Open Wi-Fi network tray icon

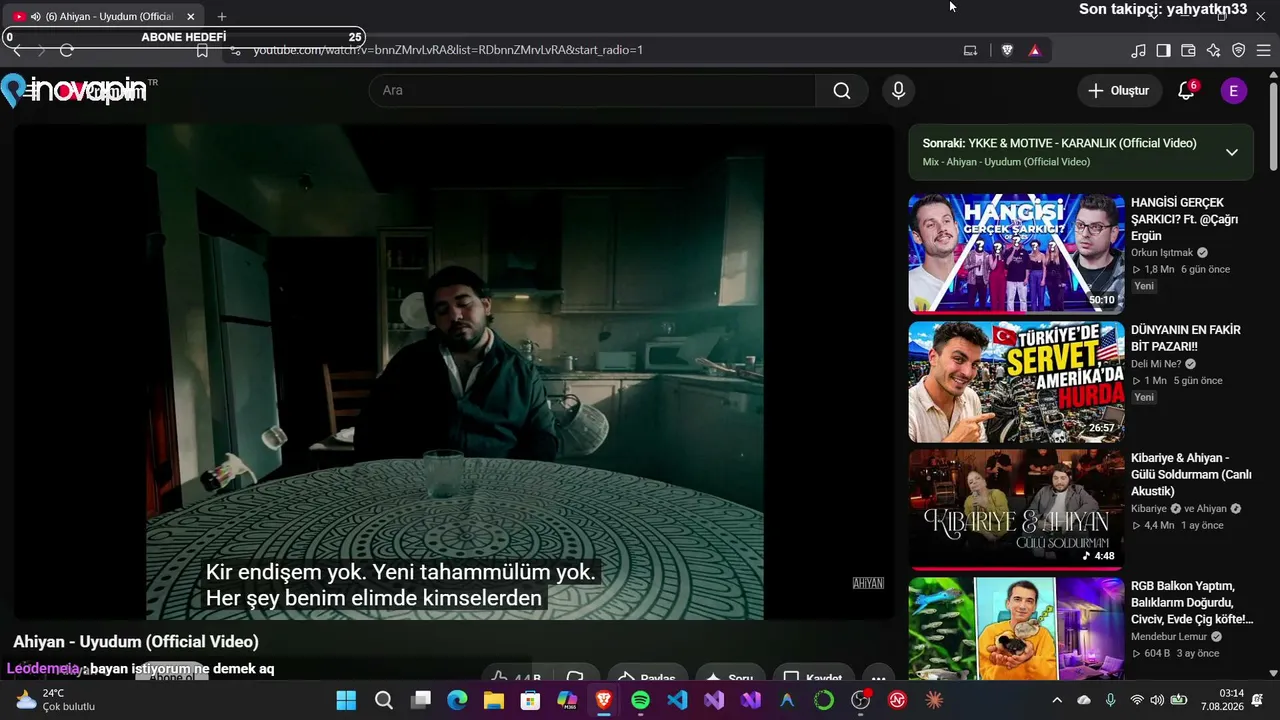1137,700
